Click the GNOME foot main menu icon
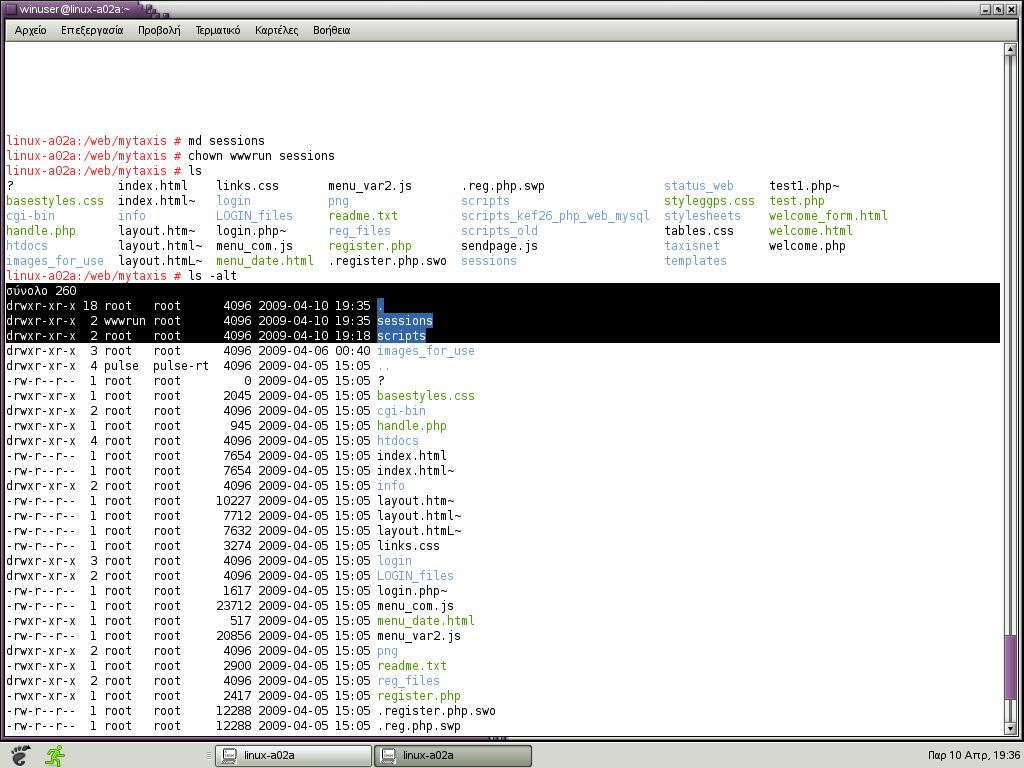1024x768 pixels. point(20,755)
